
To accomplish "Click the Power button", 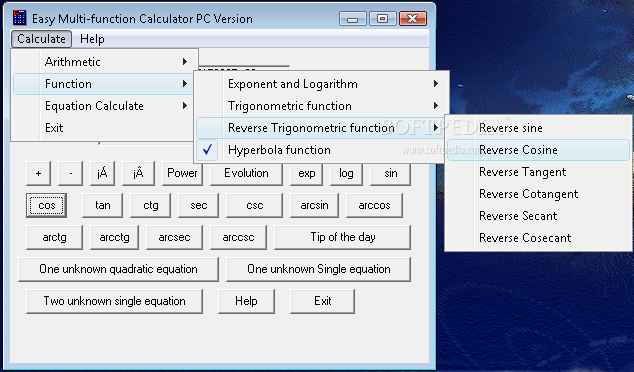I will pos(182,173).
